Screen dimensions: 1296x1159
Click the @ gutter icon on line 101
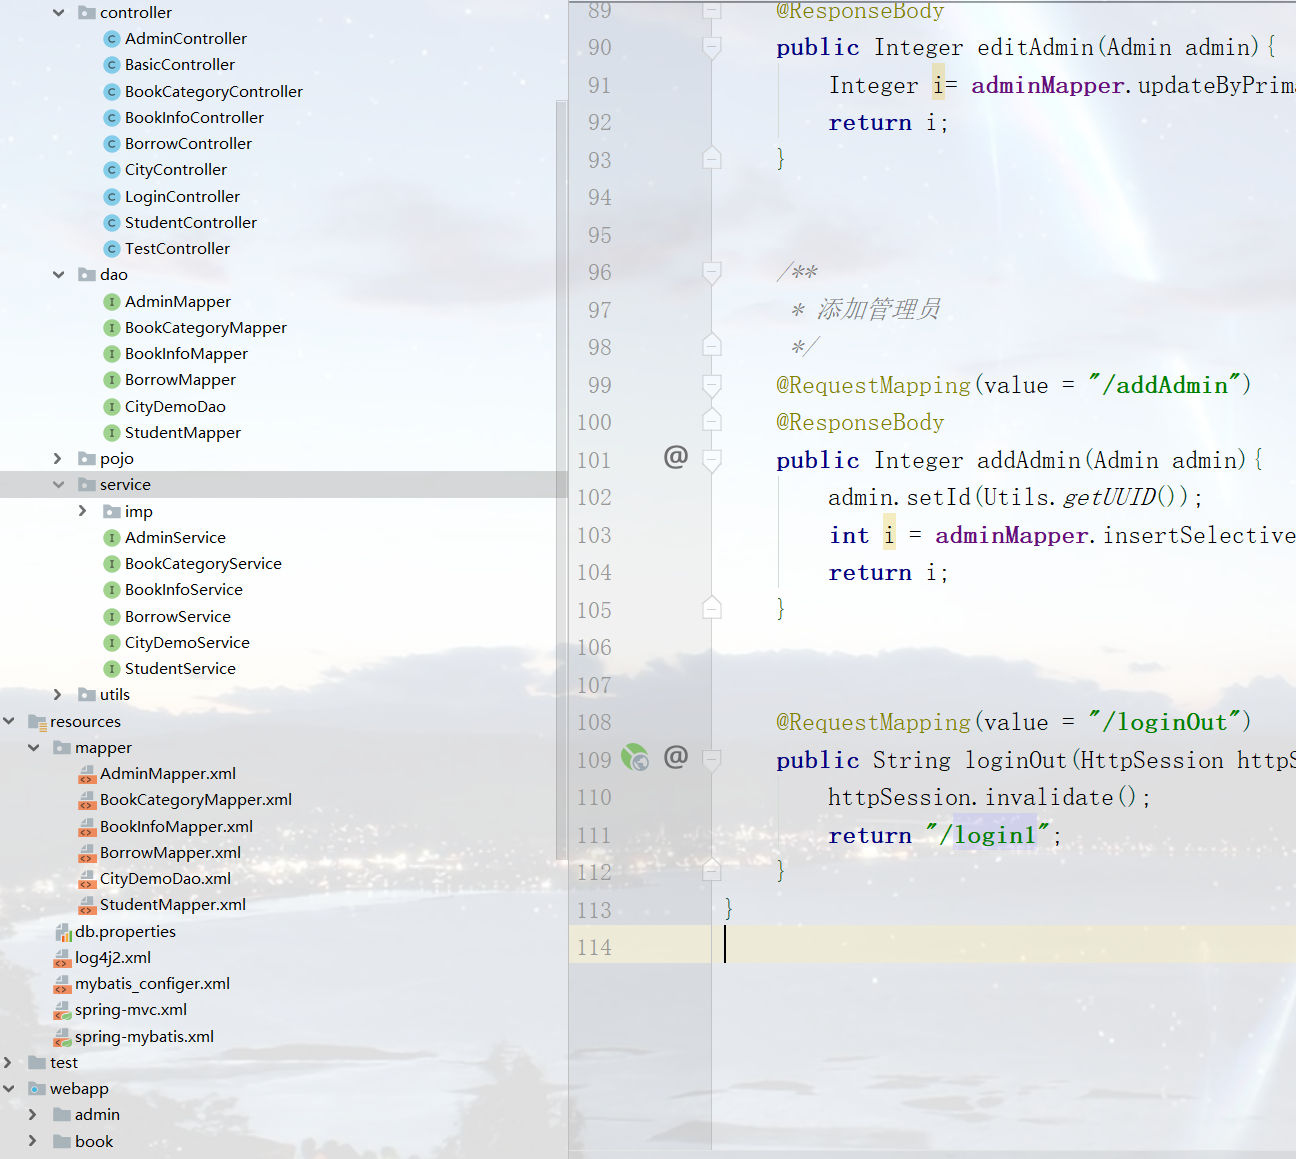676,457
